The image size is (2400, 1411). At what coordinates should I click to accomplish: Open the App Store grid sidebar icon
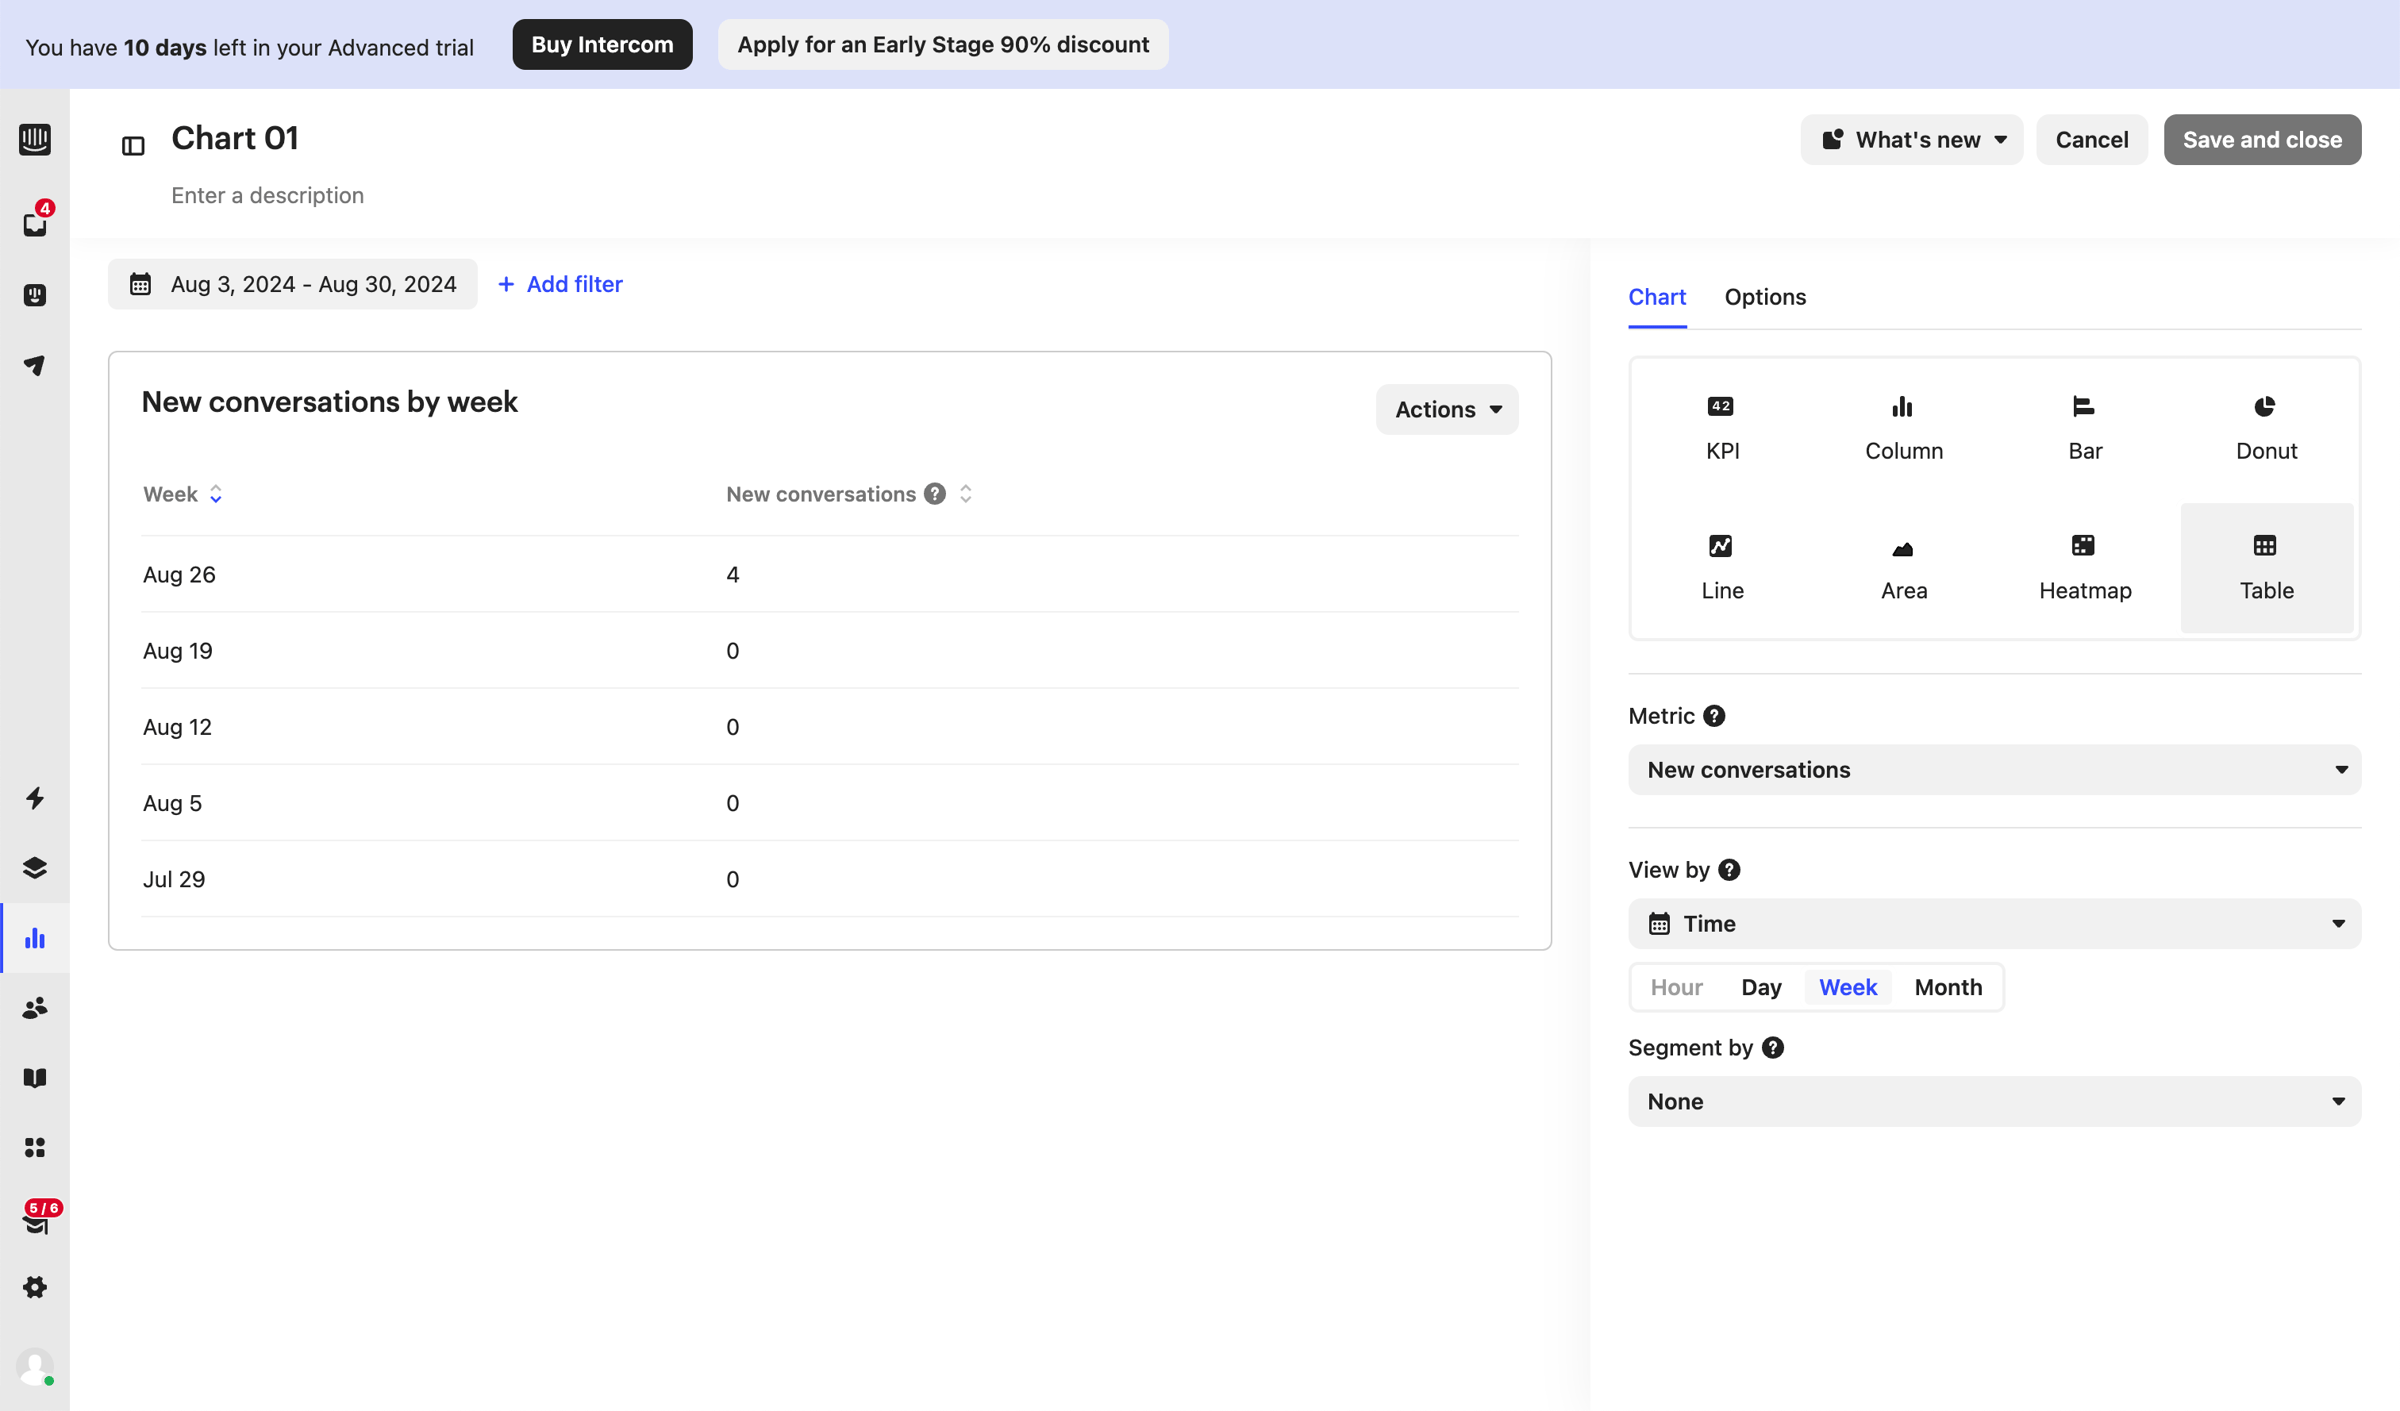(35, 1148)
